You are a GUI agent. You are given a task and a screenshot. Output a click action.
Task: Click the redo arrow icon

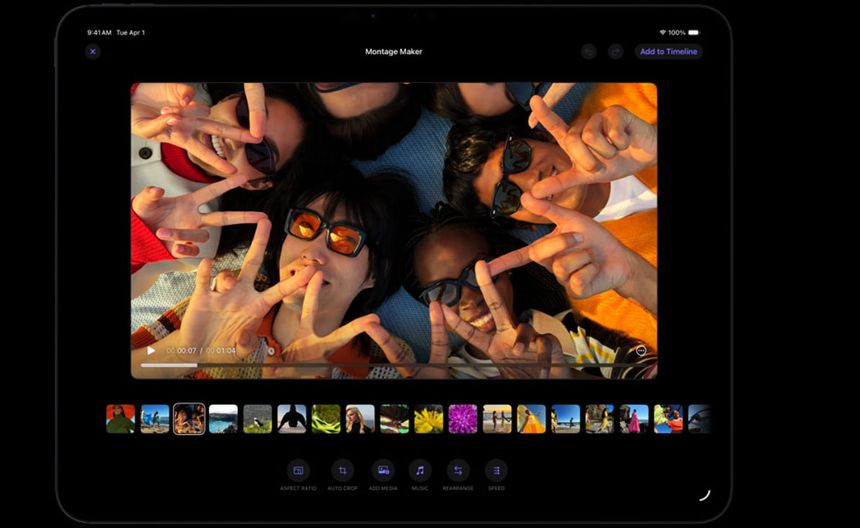click(615, 51)
